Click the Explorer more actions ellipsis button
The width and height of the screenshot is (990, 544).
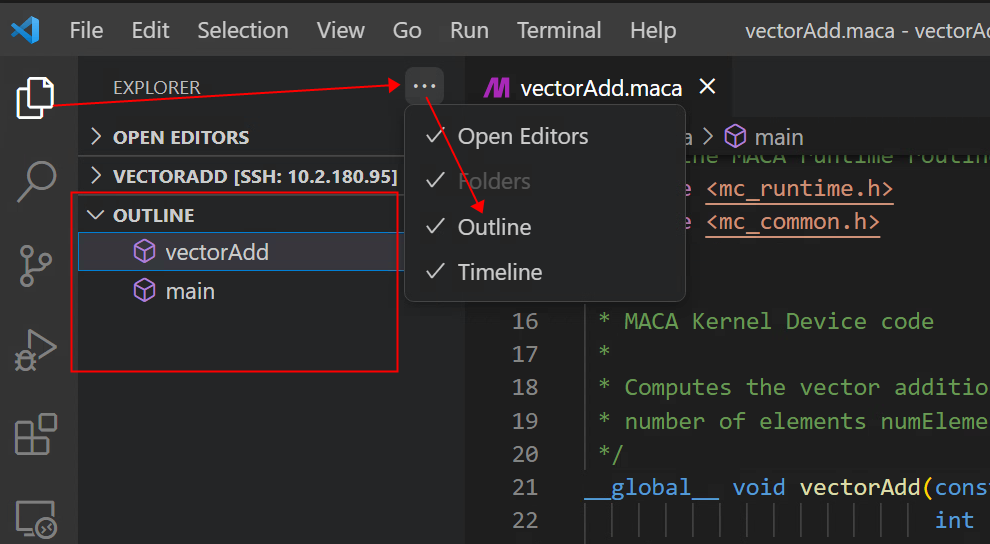click(425, 87)
